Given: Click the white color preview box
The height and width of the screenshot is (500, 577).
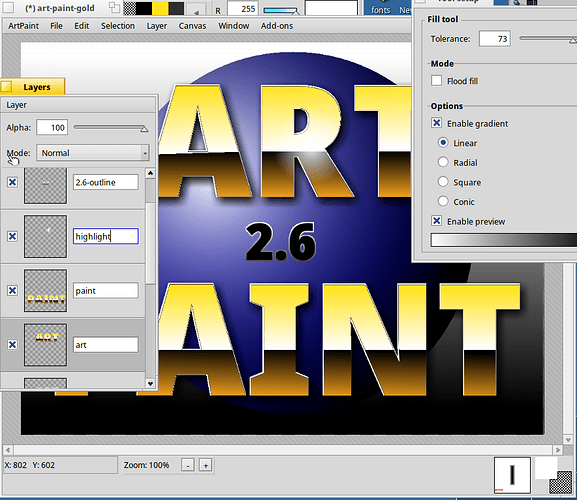Looking at the screenshot, I should coord(331,7).
